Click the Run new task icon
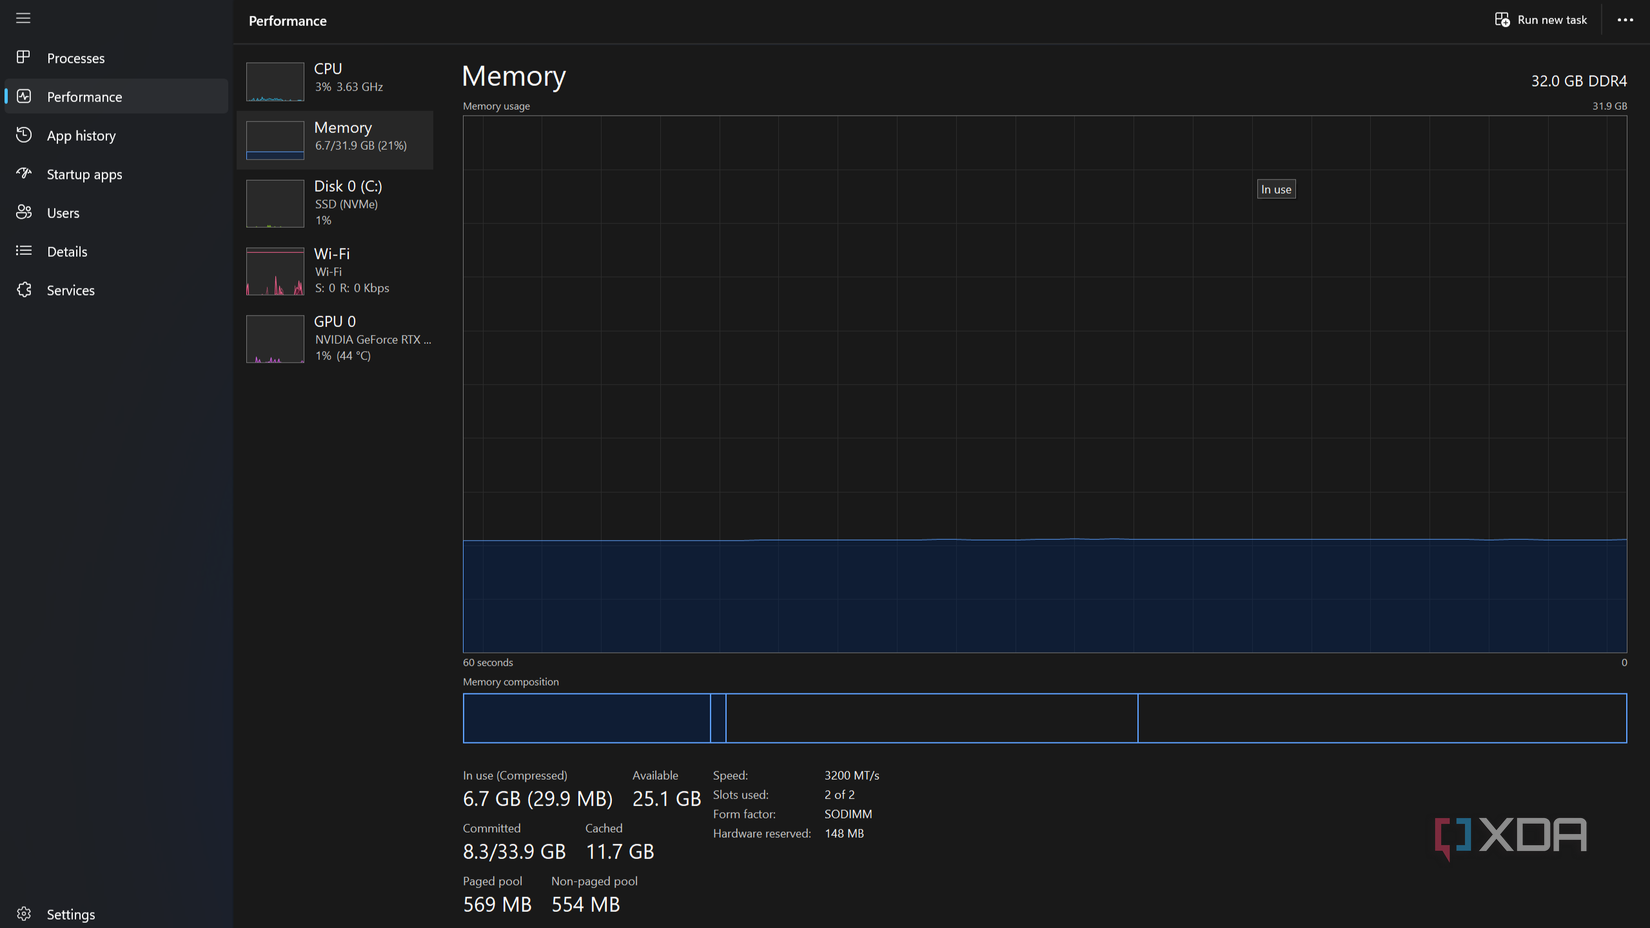This screenshot has height=928, width=1650. [1502, 20]
